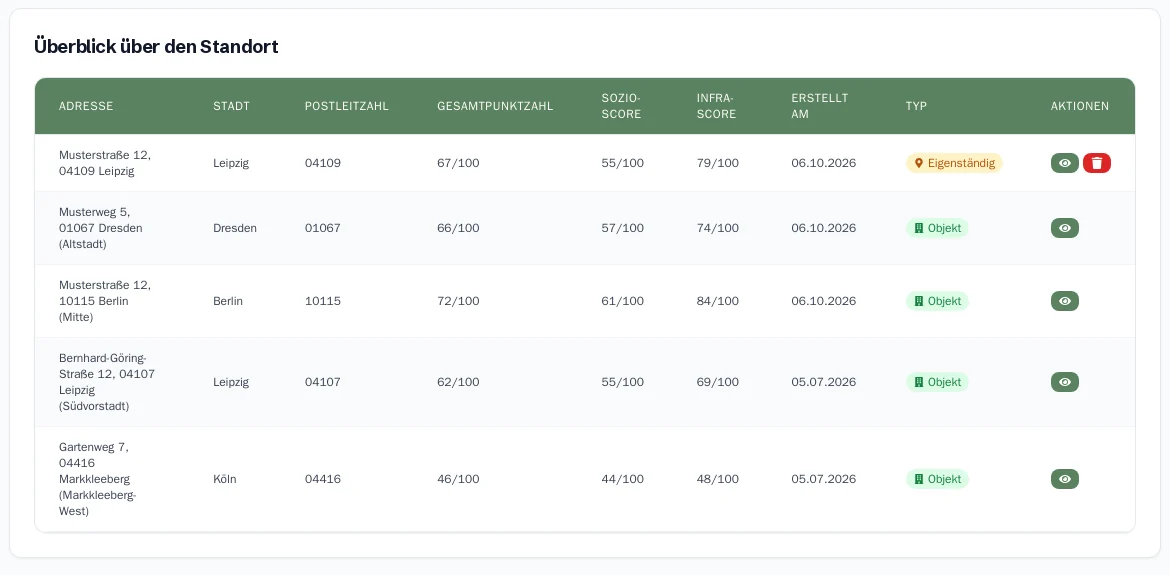Viewport: 1170px width, 575px height.
Task: Select address Musterstraße 12, 10115 Berlin (Mitte)
Action: point(105,301)
